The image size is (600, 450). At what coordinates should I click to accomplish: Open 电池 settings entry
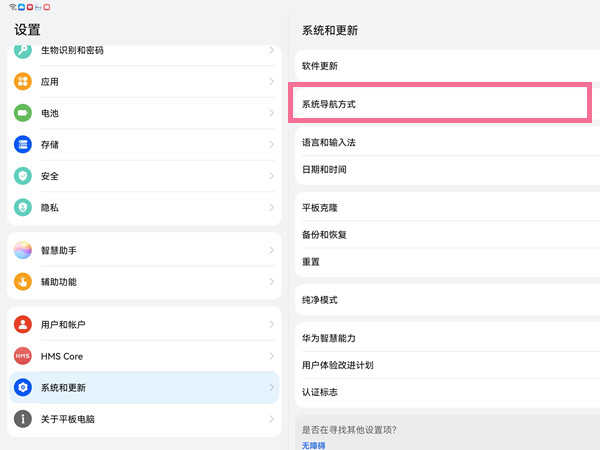144,113
